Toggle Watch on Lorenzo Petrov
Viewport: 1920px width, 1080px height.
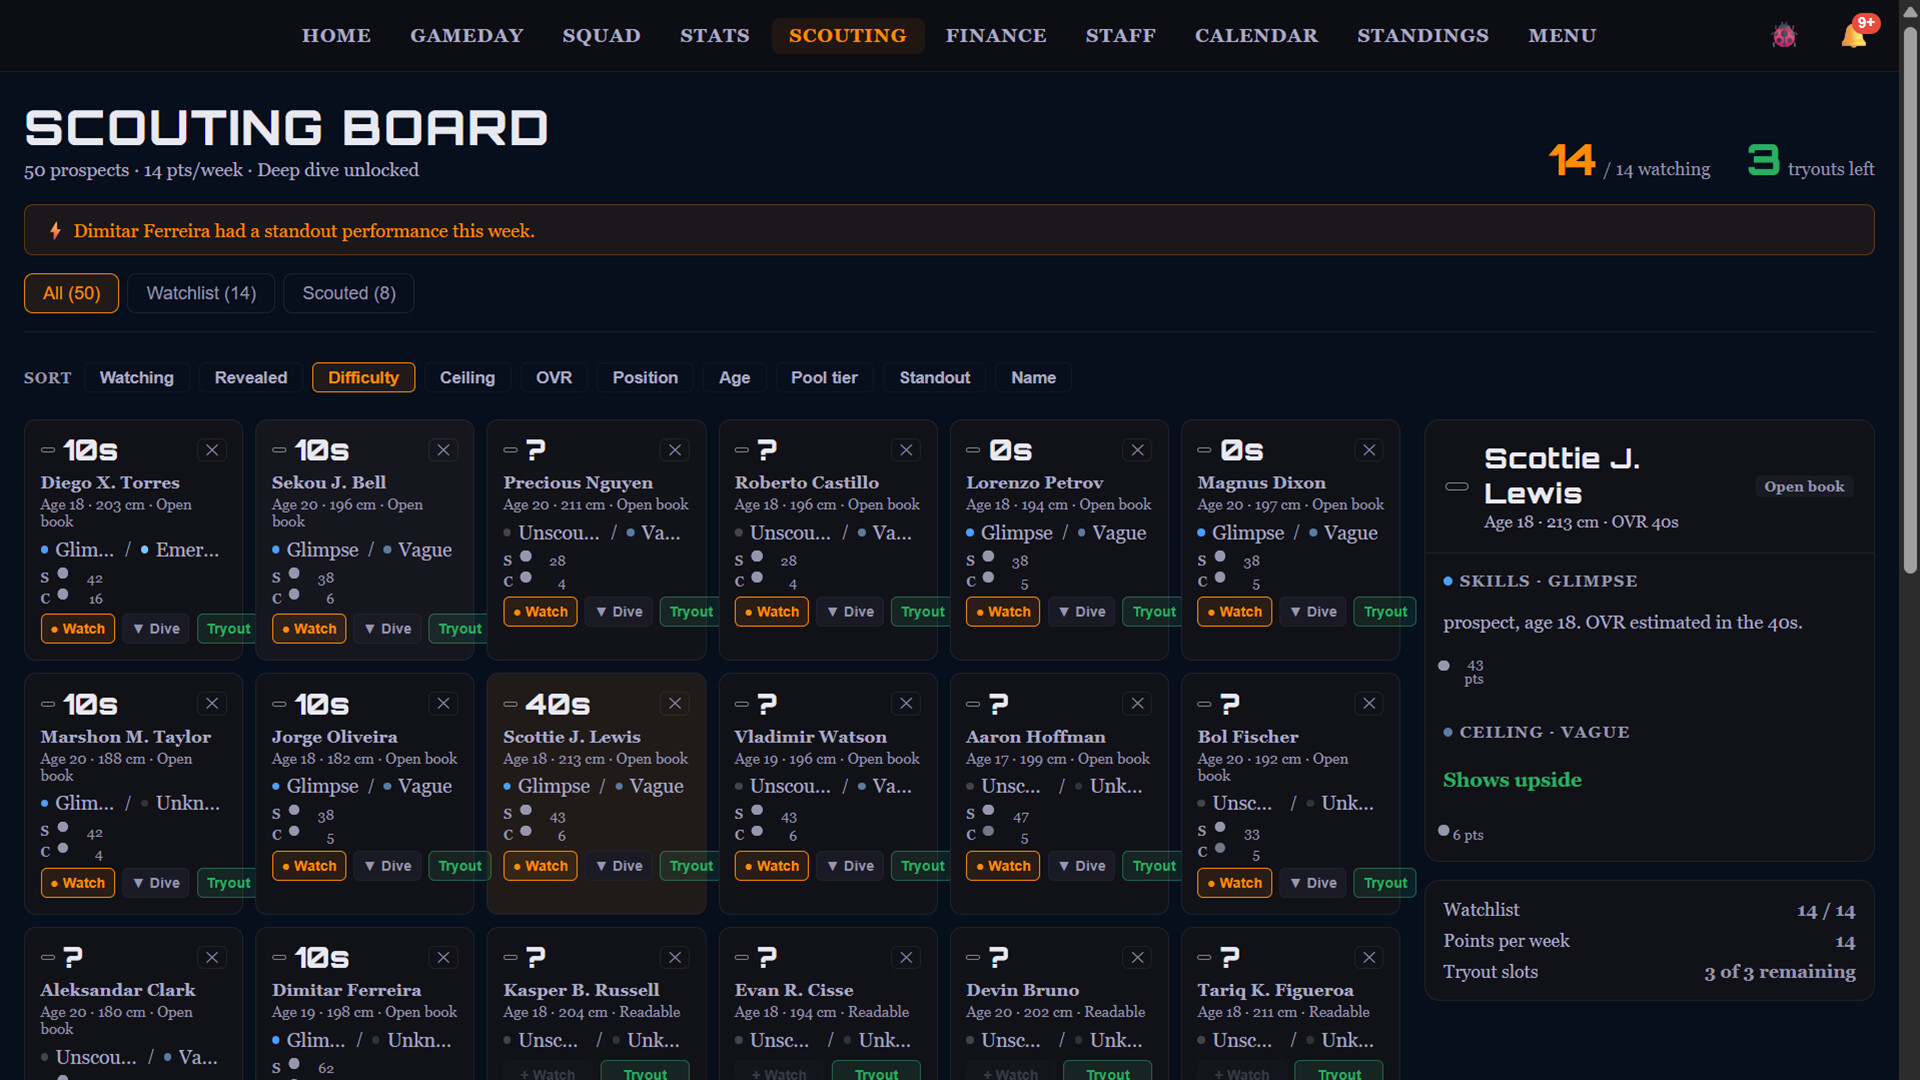click(x=1003, y=612)
